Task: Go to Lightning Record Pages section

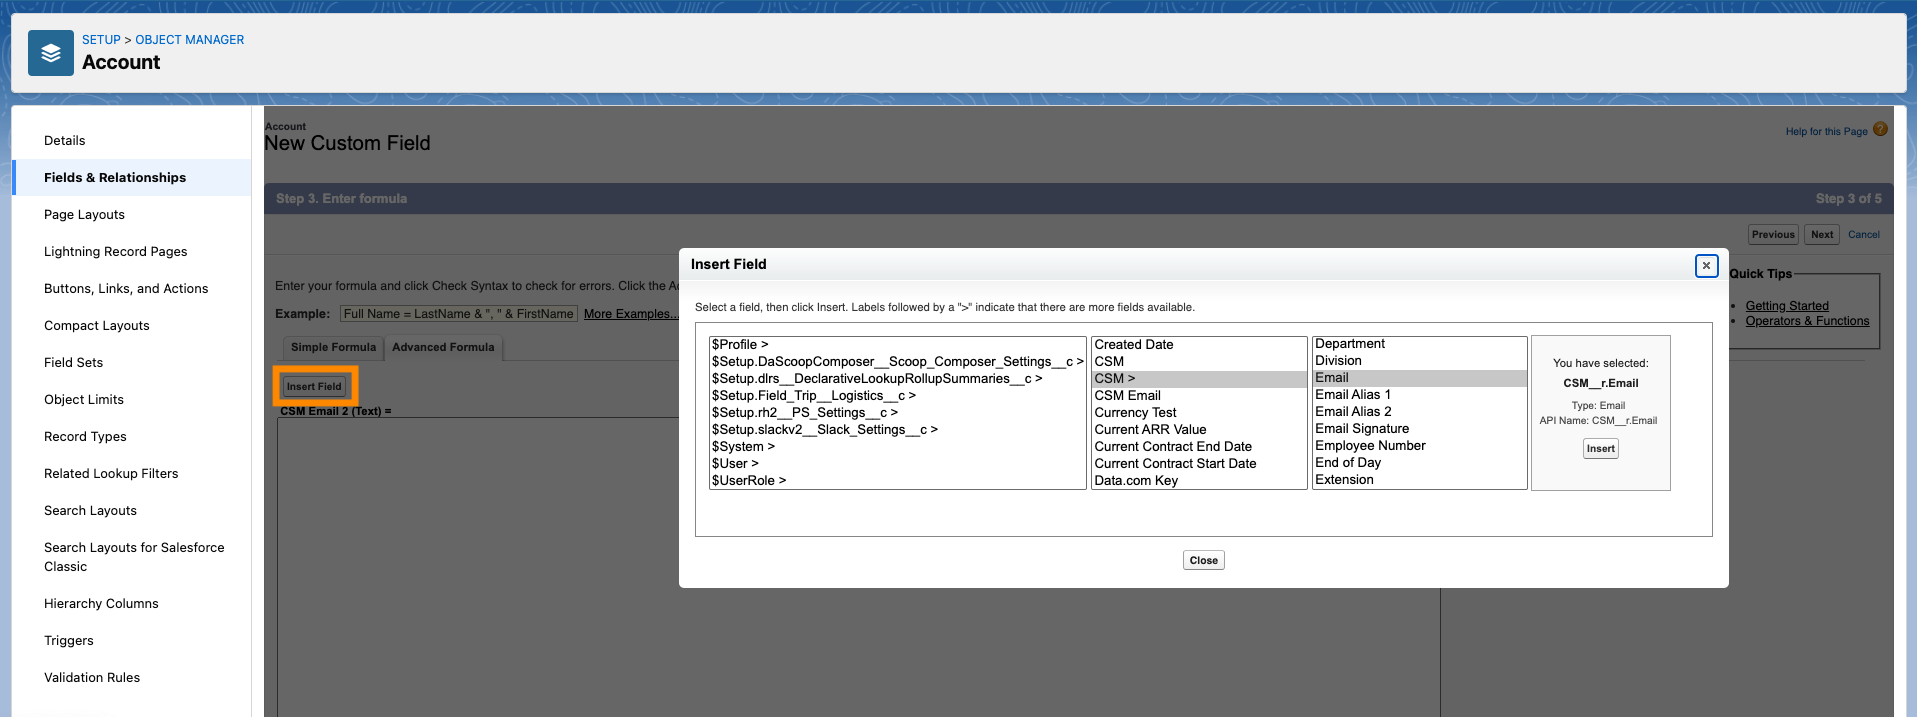Action: pyautogui.click(x=116, y=252)
